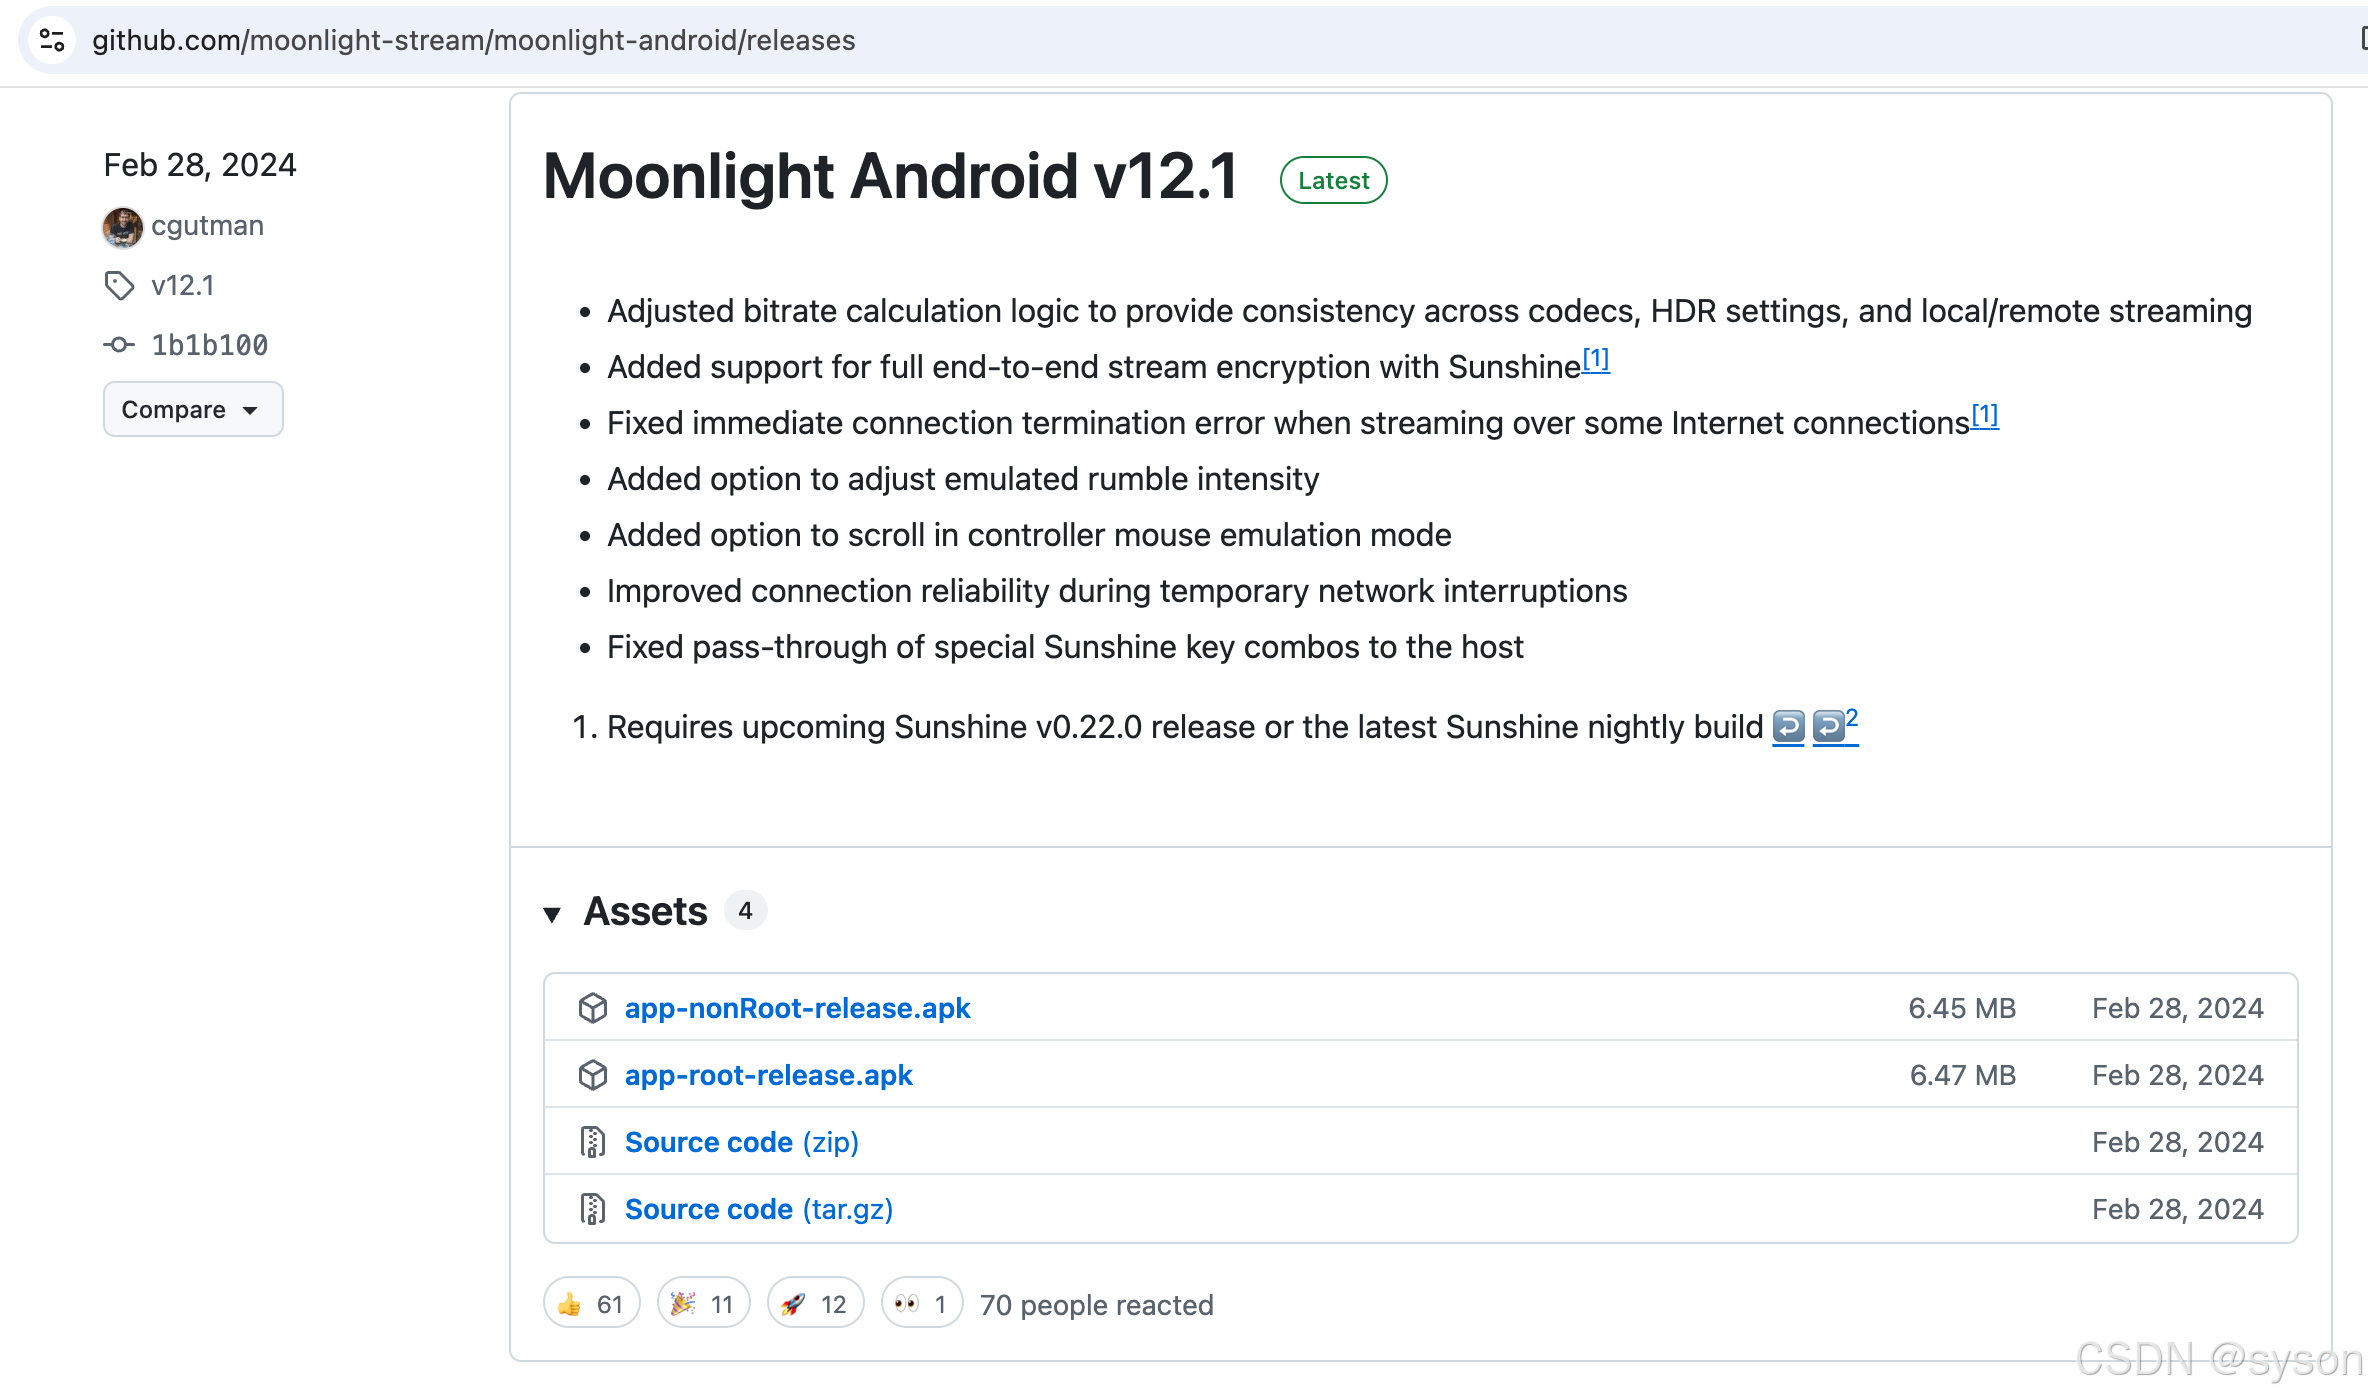The width and height of the screenshot is (2368, 1398).
Task: Click the file icon beside Source code (zip)
Action: (594, 1141)
